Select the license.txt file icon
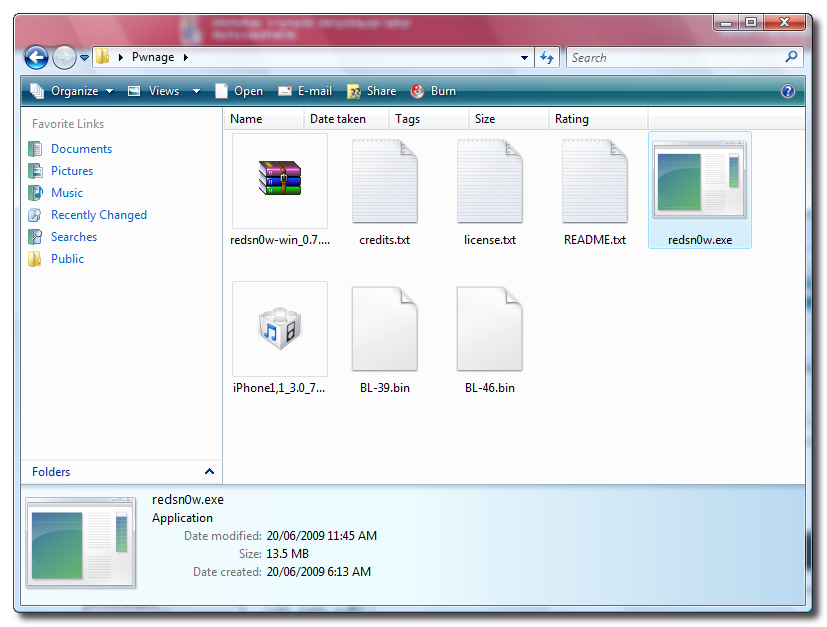The height and width of the screenshot is (627, 827). click(489, 181)
